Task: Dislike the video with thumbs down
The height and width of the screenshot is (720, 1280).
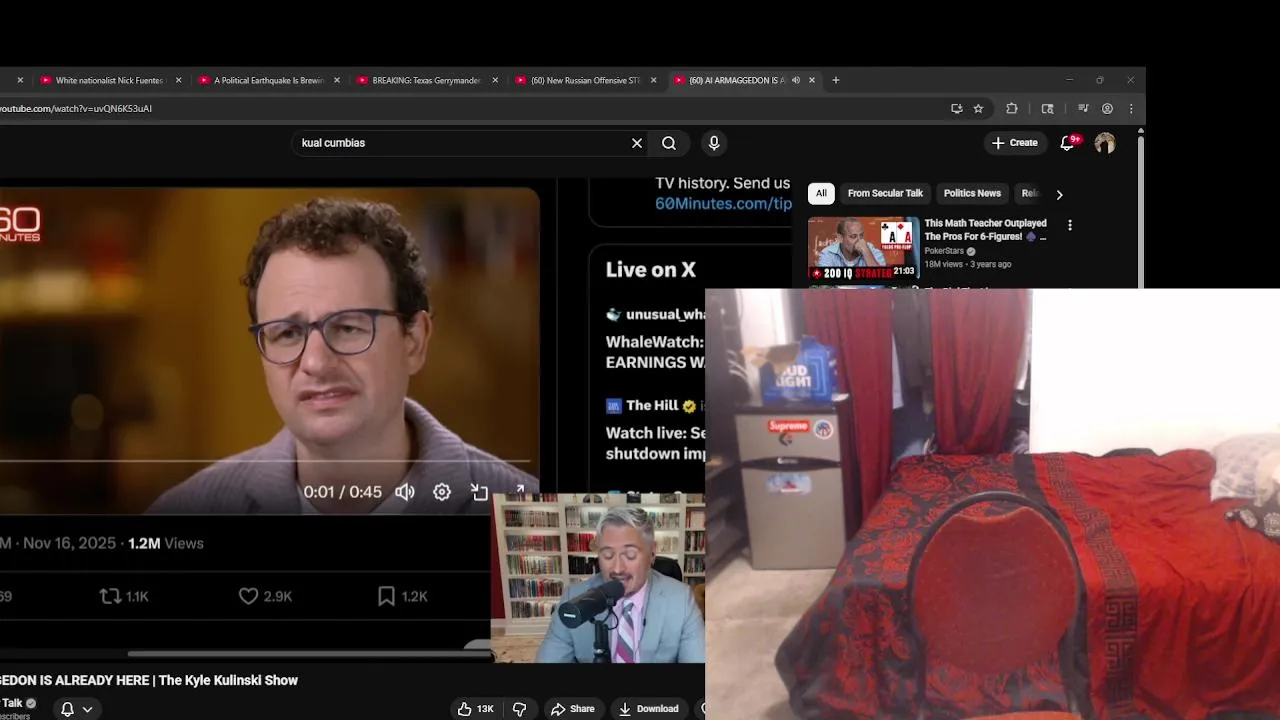Action: pos(519,709)
